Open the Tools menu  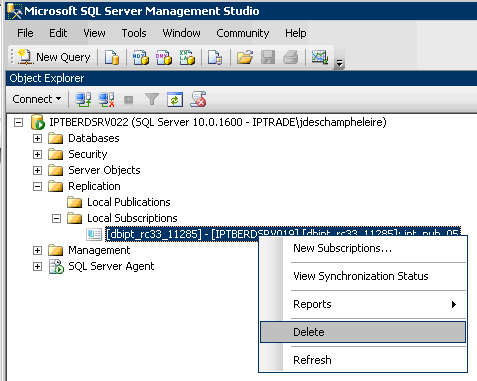134,33
